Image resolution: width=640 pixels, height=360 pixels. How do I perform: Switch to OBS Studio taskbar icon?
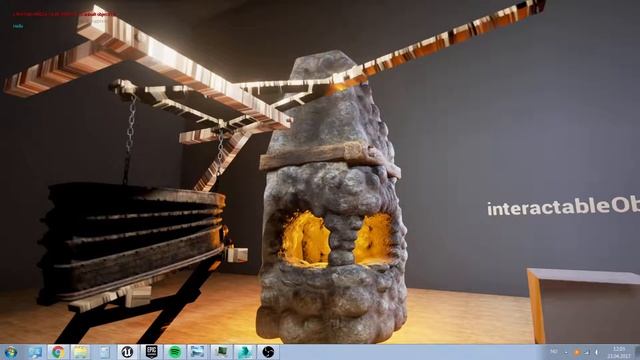(x=268, y=352)
